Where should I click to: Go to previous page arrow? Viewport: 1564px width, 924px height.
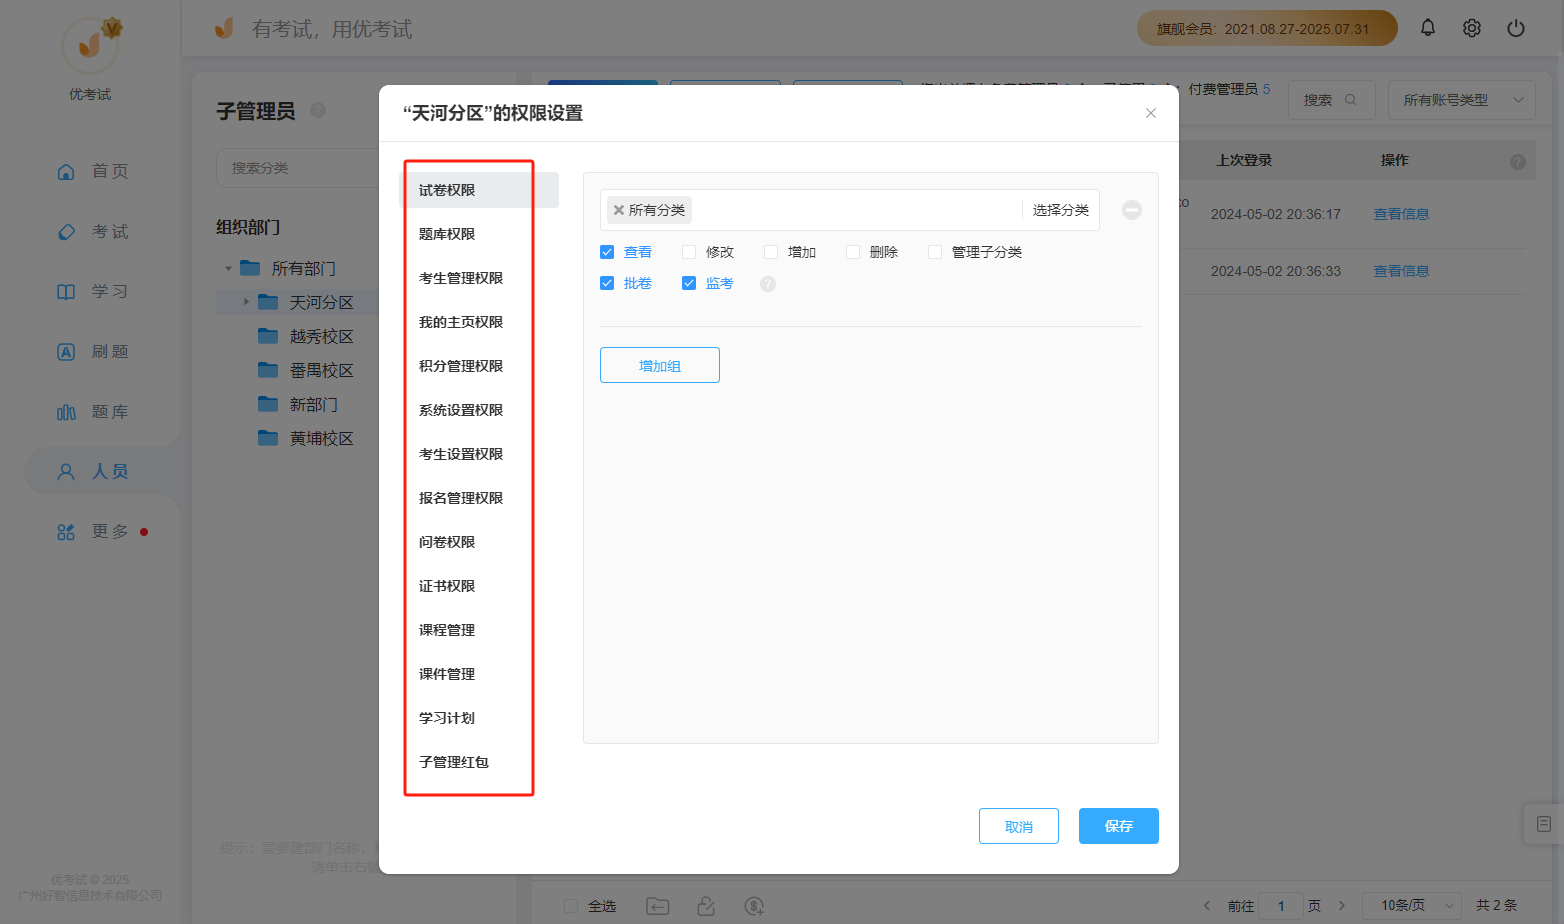pyautogui.click(x=1207, y=906)
